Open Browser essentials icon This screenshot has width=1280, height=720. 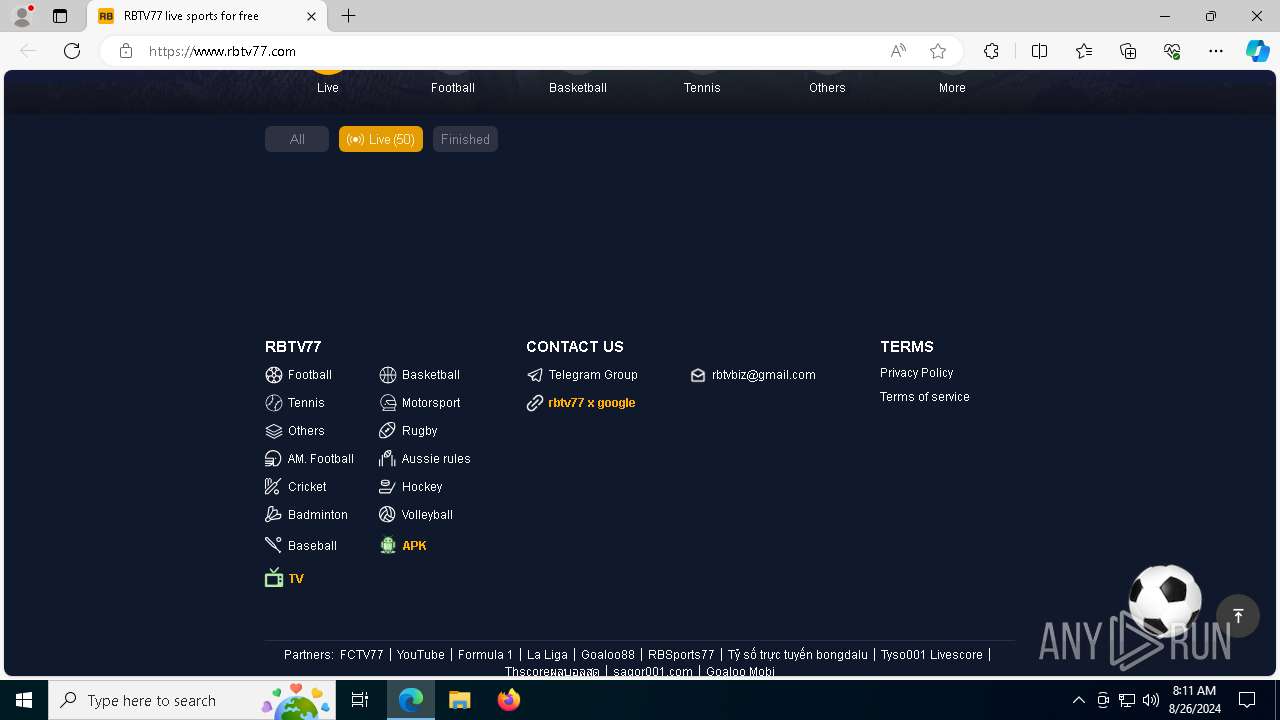click(x=1172, y=51)
